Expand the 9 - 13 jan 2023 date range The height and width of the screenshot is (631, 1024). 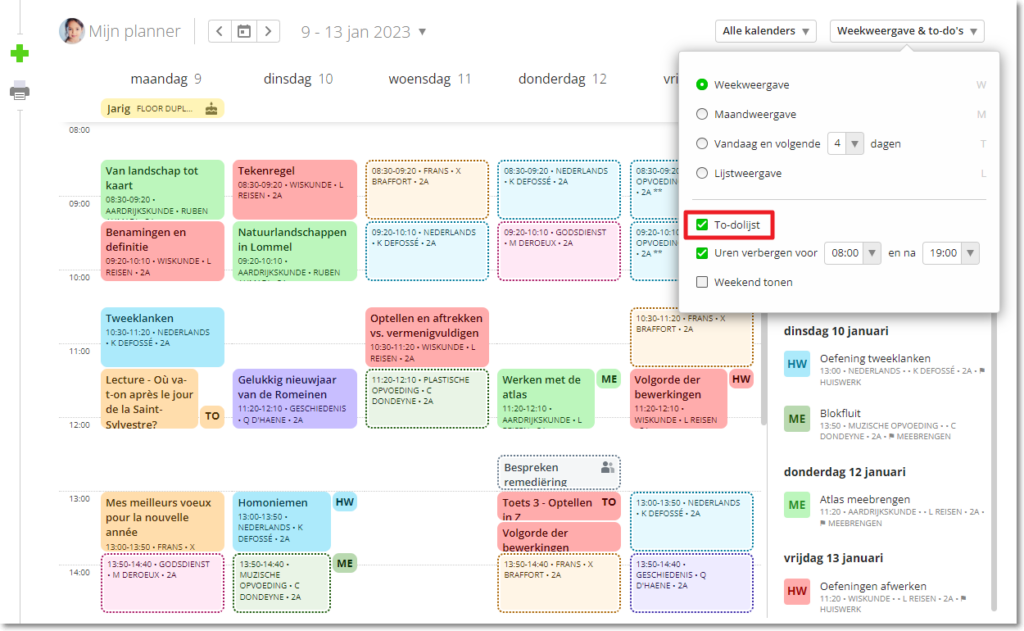click(364, 32)
